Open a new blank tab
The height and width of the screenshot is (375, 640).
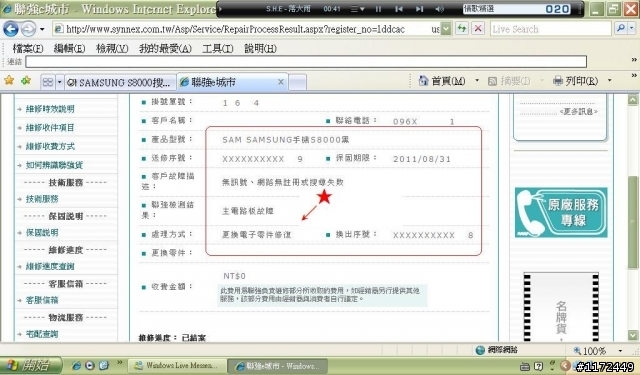coord(298,83)
